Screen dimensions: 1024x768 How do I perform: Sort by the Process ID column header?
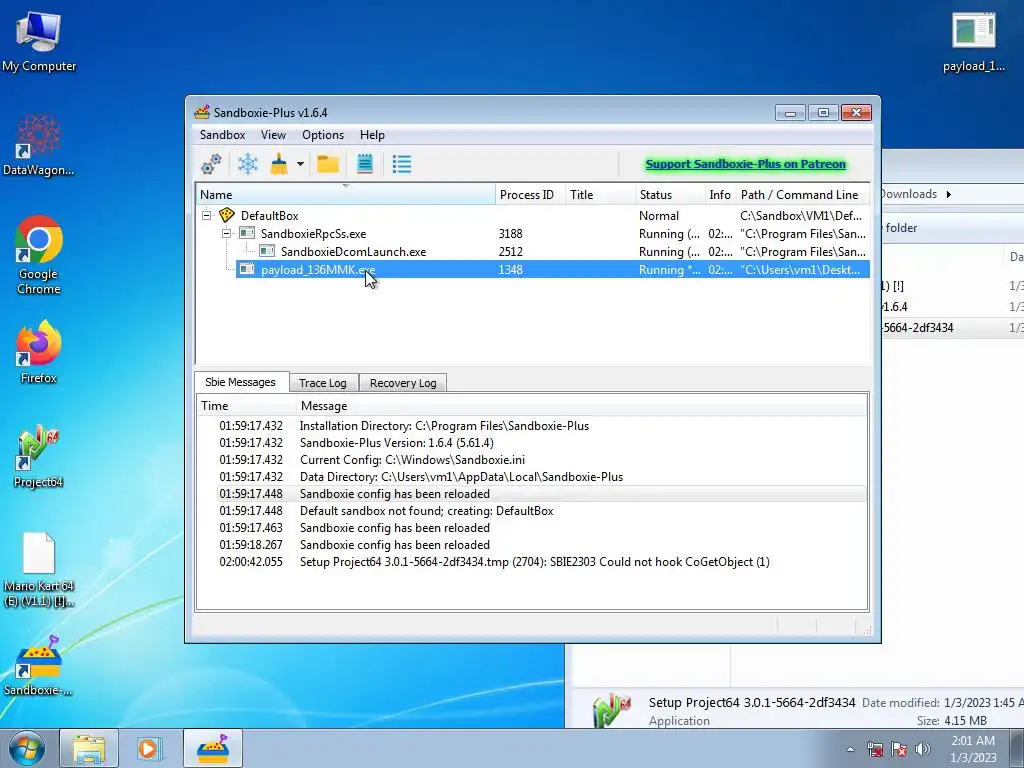tap(530, 195)
